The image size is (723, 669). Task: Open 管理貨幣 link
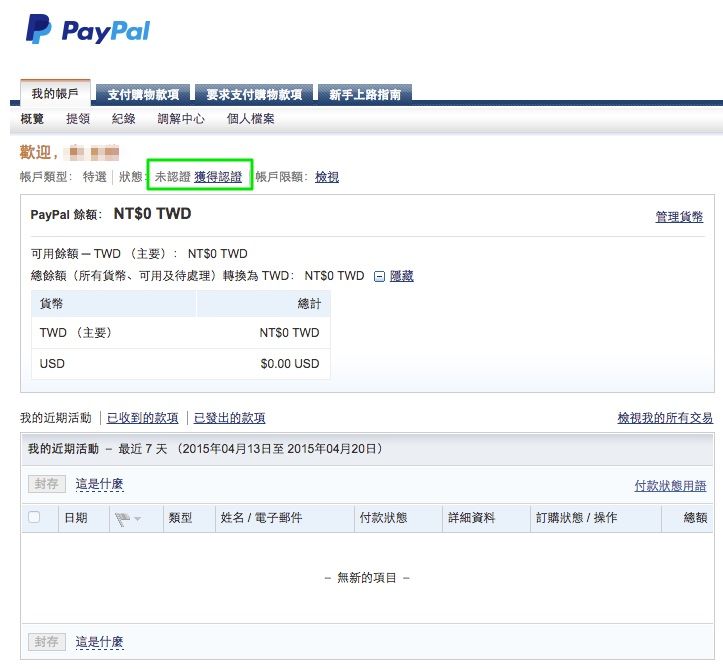(x=679, y=217)
